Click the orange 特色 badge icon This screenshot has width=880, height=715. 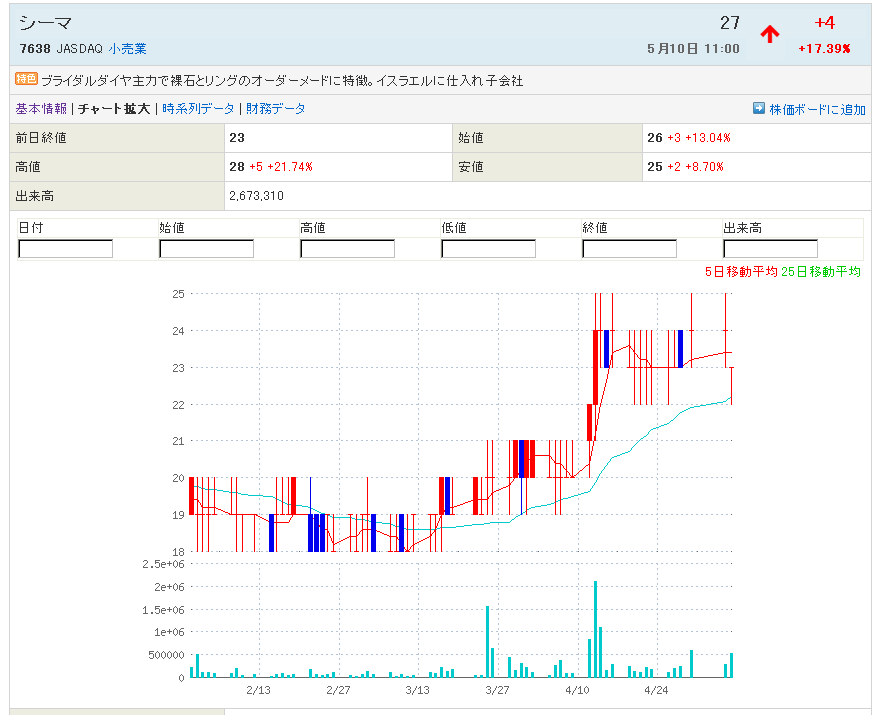click(x=27, y=79)
